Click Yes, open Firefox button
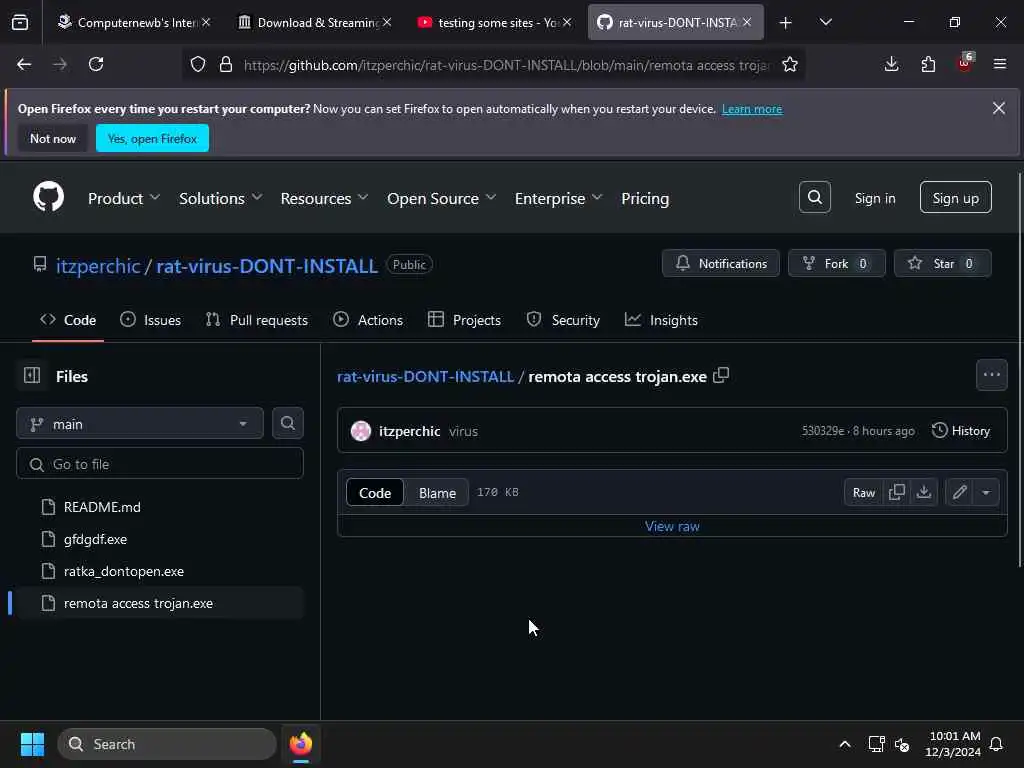The height and width of the screenshot is (768, 1024). click(152, 138)
